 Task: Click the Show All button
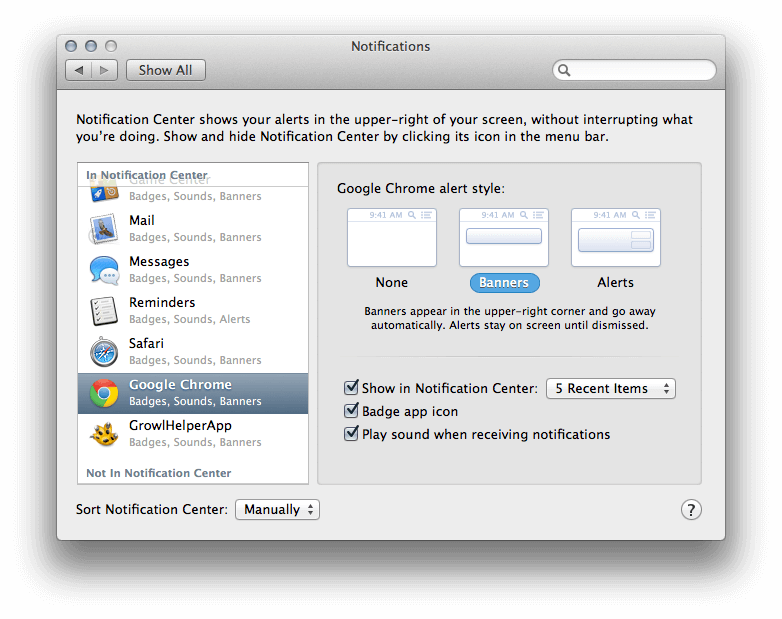pyautogui.click(x=166, y=70)
